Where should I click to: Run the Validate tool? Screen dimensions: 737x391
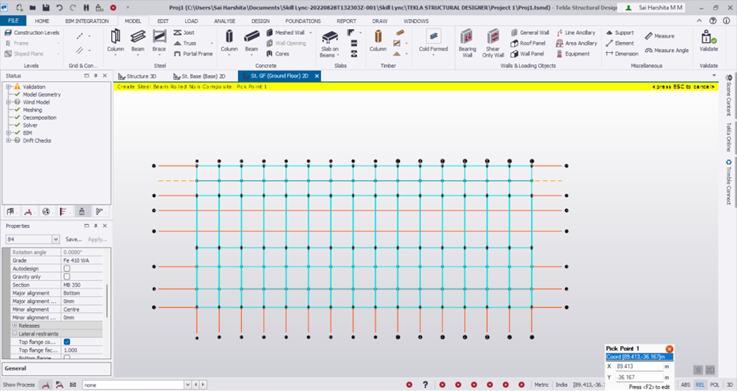pos(708,40)
